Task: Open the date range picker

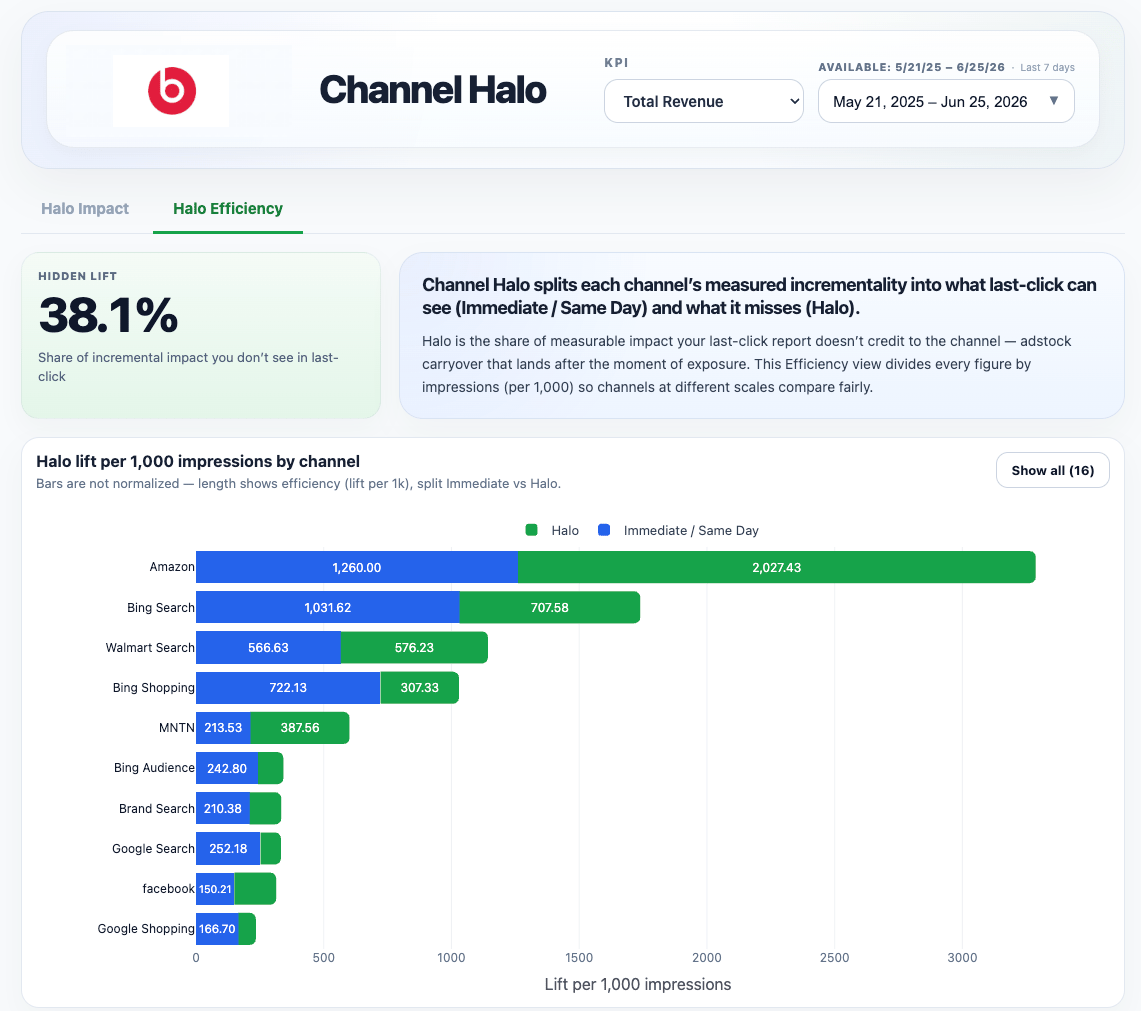Action: click(x=946, y=101)
